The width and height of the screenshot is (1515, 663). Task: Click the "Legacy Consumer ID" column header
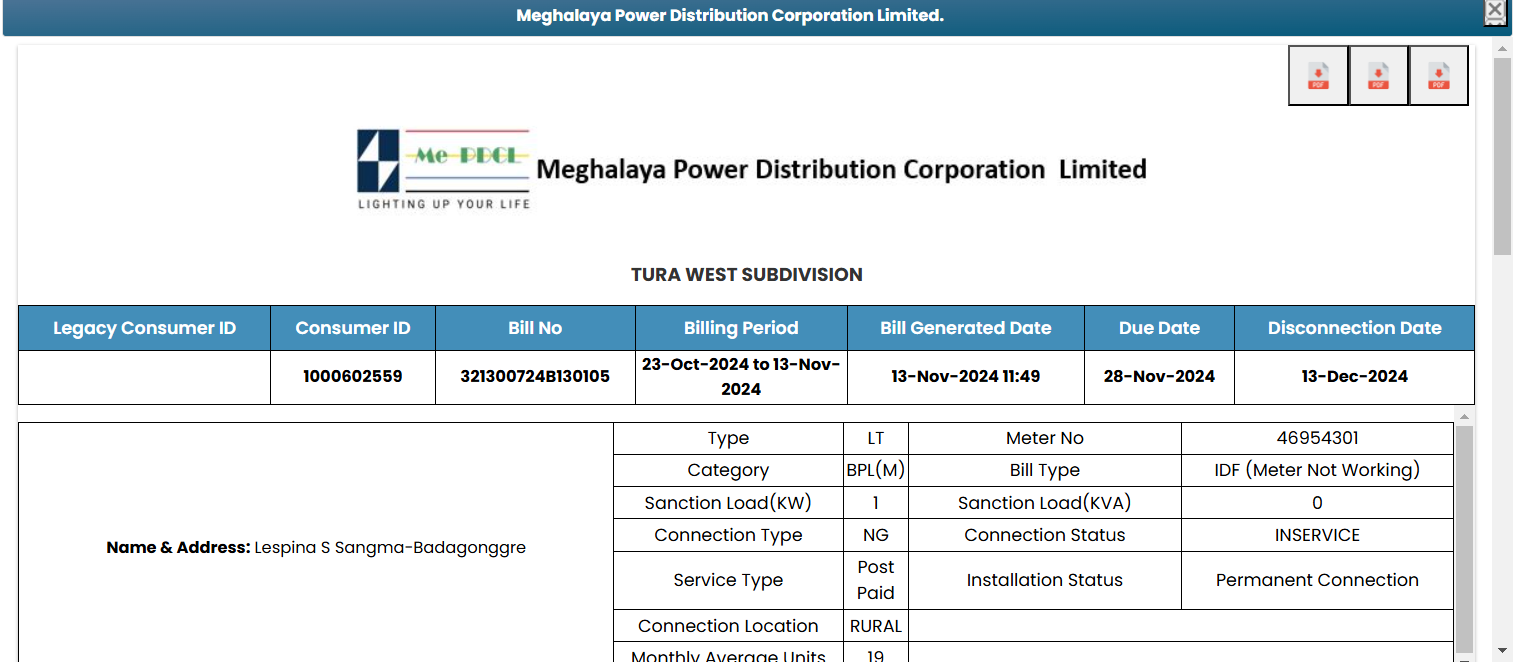[x=145, y=328]
